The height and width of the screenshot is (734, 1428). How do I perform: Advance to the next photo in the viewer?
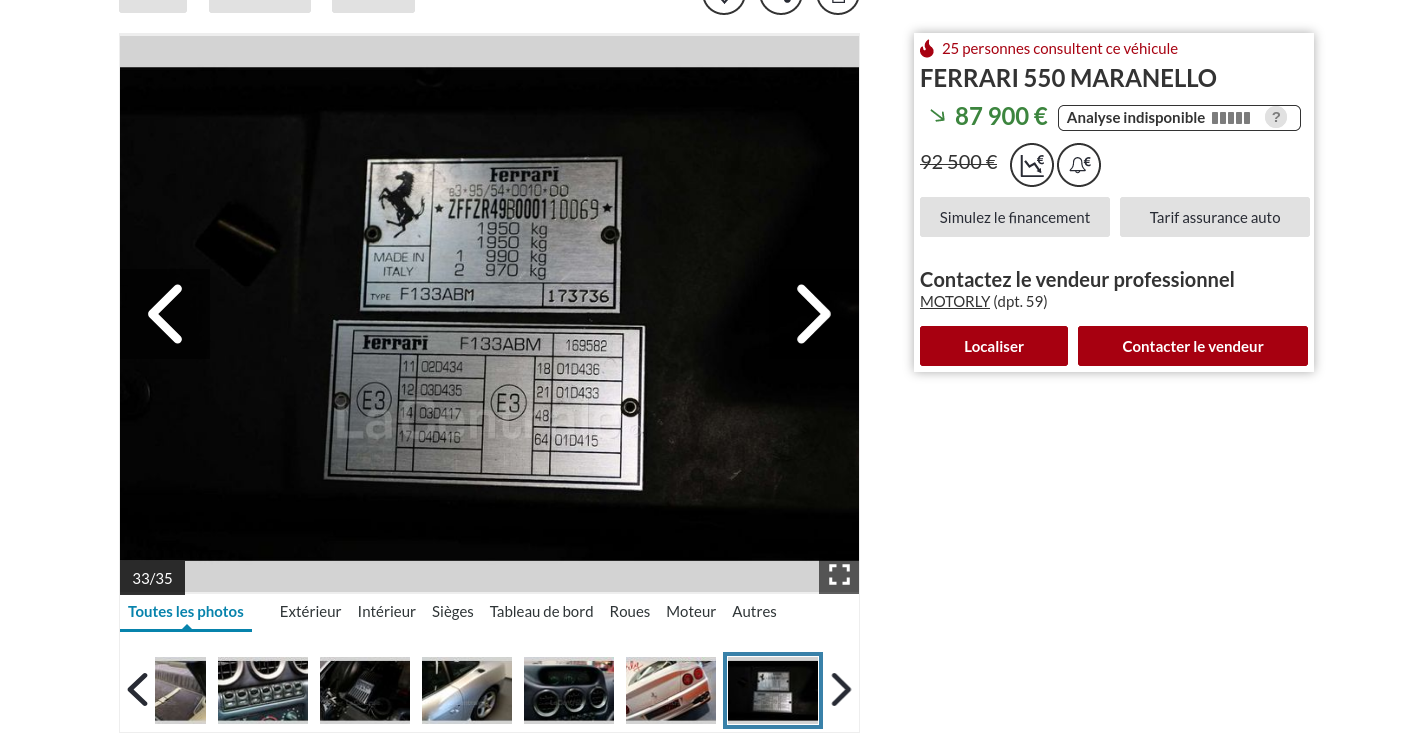[x=814, y=314]
